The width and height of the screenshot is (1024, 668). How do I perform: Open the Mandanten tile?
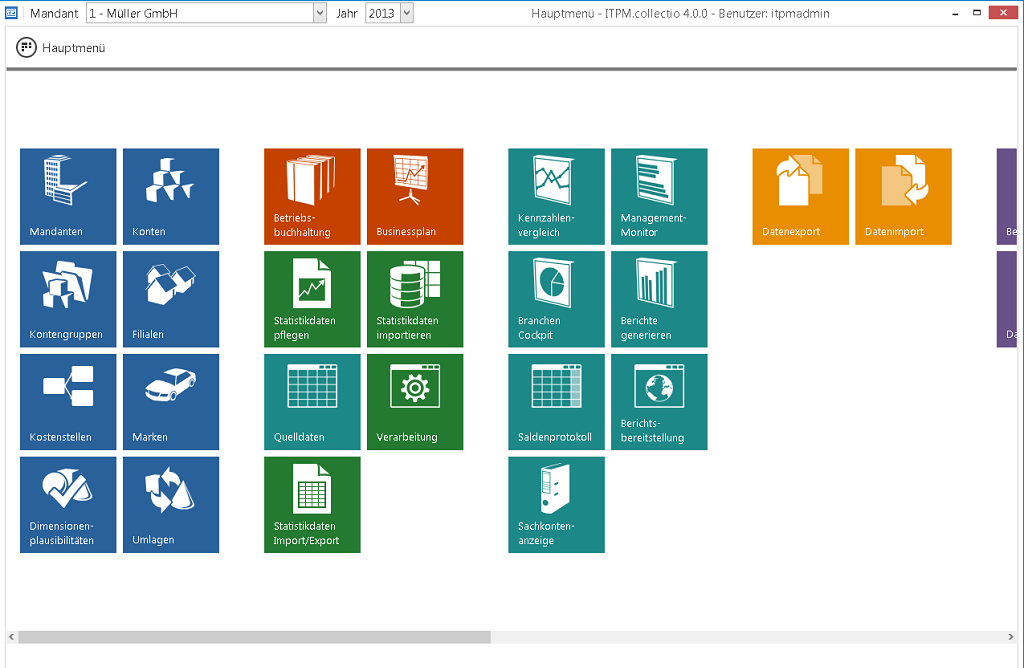tap(68, 196)
